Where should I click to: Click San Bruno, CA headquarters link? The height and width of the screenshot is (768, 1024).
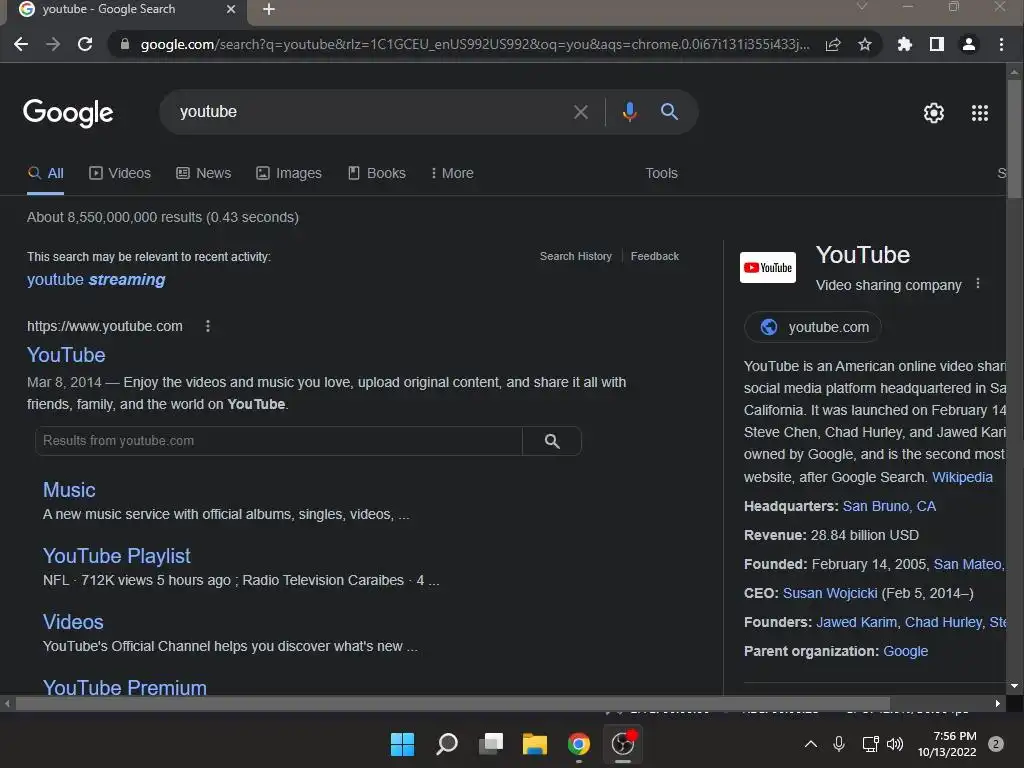889,506
